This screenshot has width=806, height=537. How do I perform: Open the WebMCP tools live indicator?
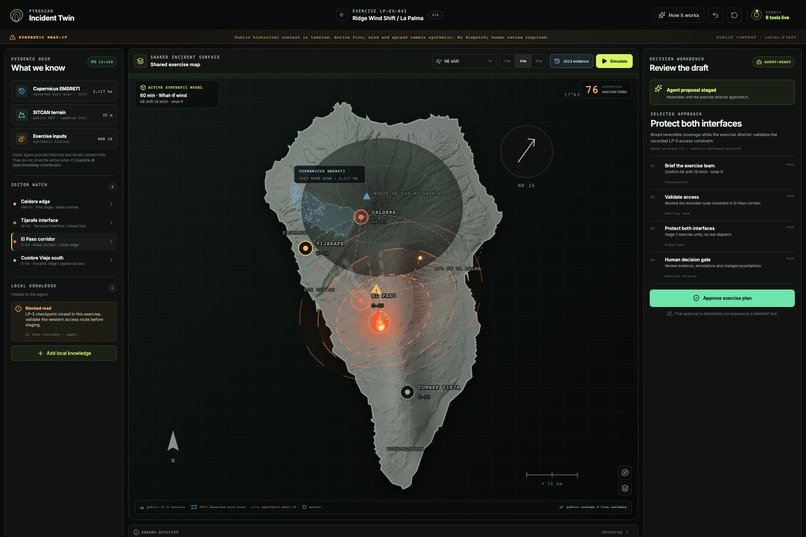tap(772, 15)
